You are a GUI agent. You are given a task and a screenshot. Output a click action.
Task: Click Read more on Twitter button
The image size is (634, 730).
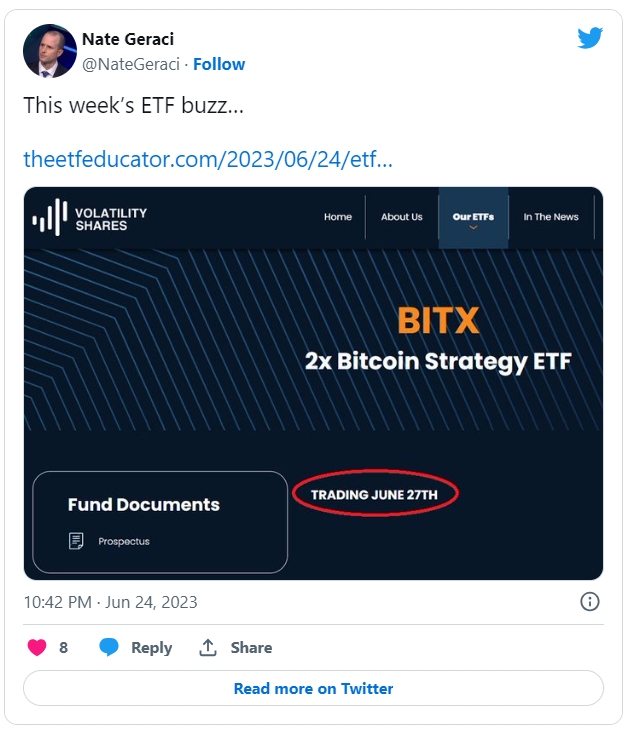click(x=313, y=688)
